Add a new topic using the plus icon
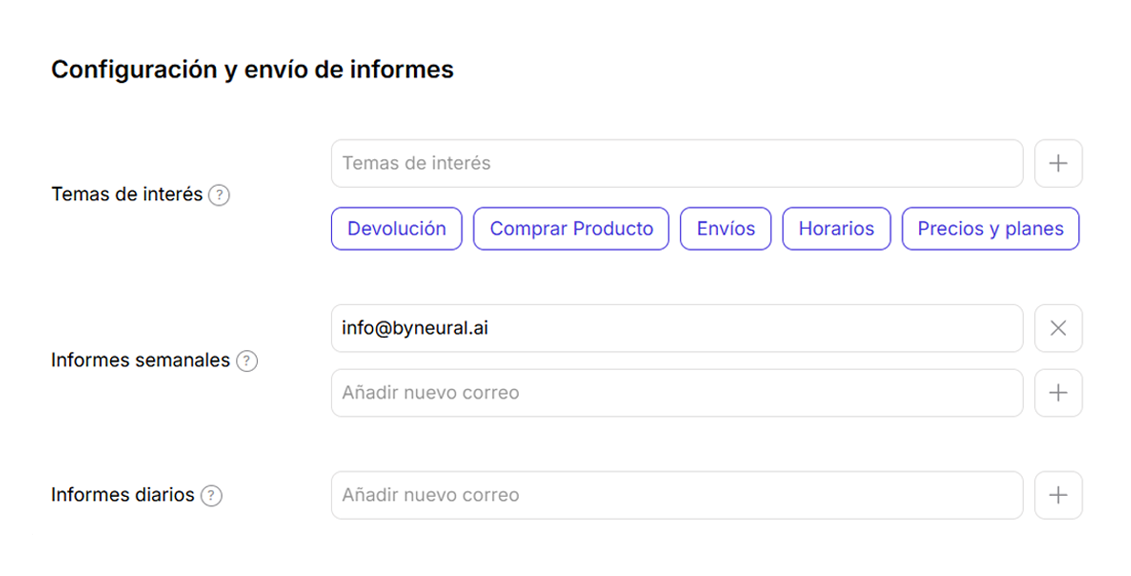Screen dimensions: 1131x576 (1058, 163)
